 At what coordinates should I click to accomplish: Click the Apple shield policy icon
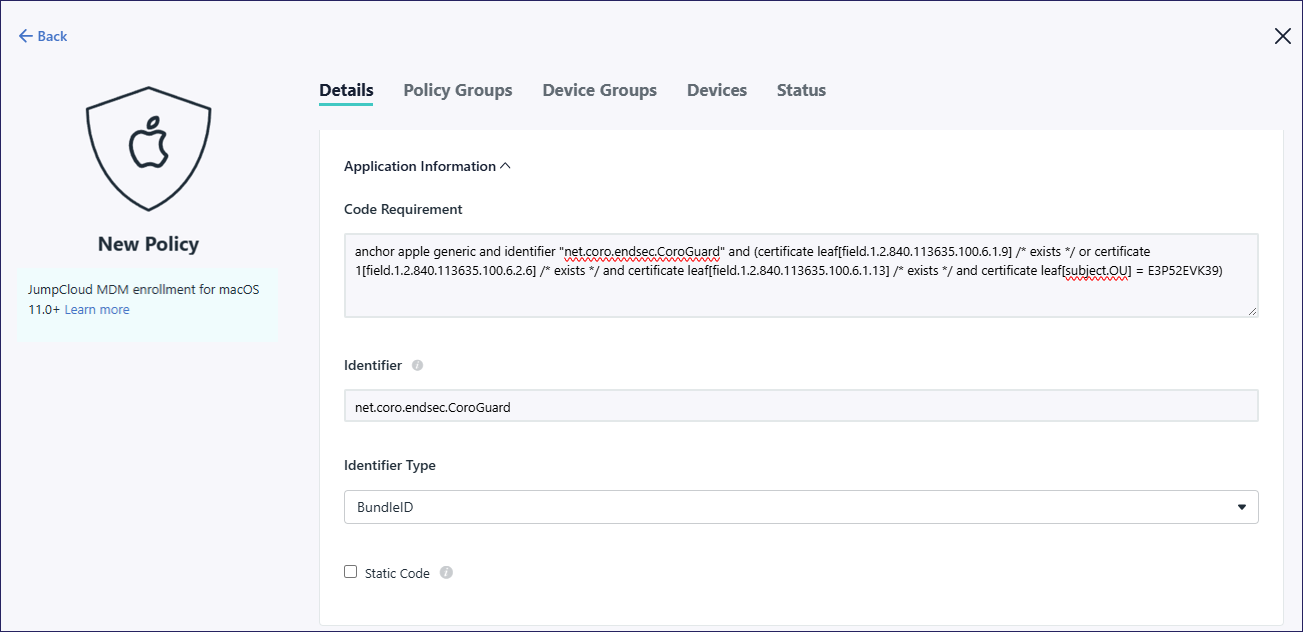coord(148,141)
